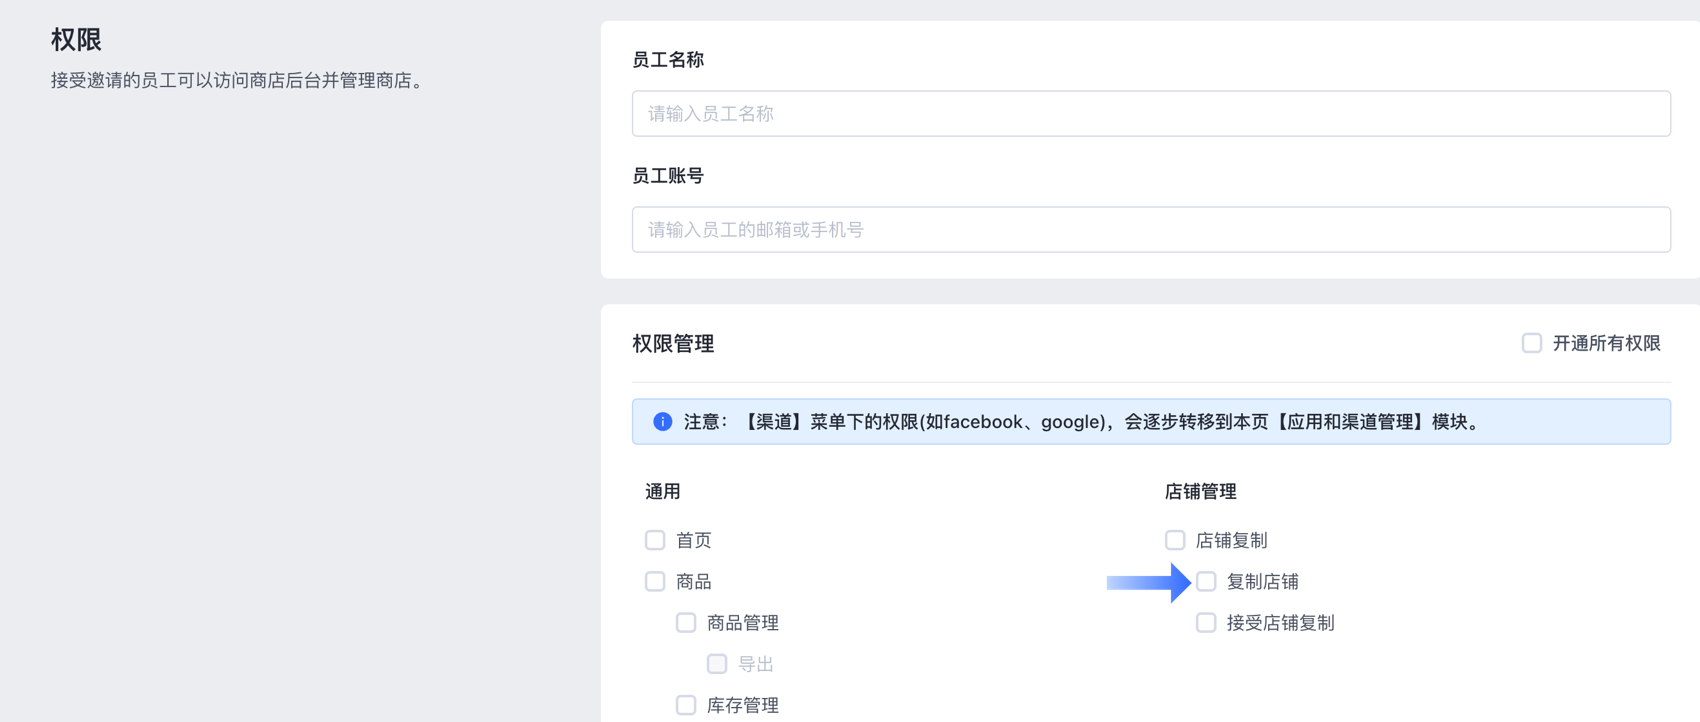1700x722 pixels.
Task: Click the 注意 notice banner text
Action: pyautogui.click(x=1080, y=422)
